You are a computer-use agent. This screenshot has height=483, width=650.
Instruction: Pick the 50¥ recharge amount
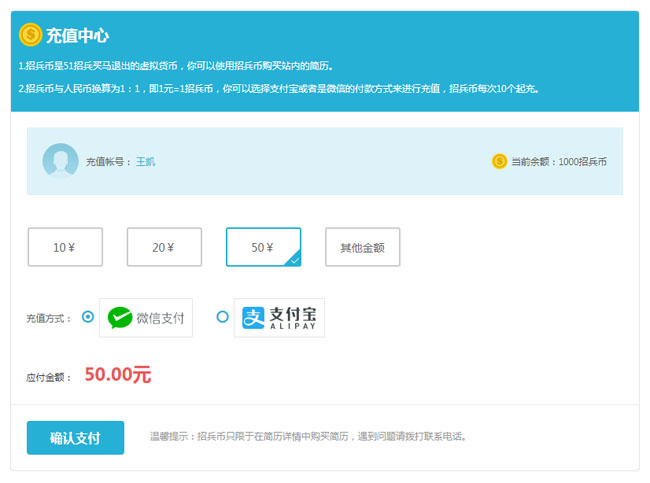click(263, 247)
